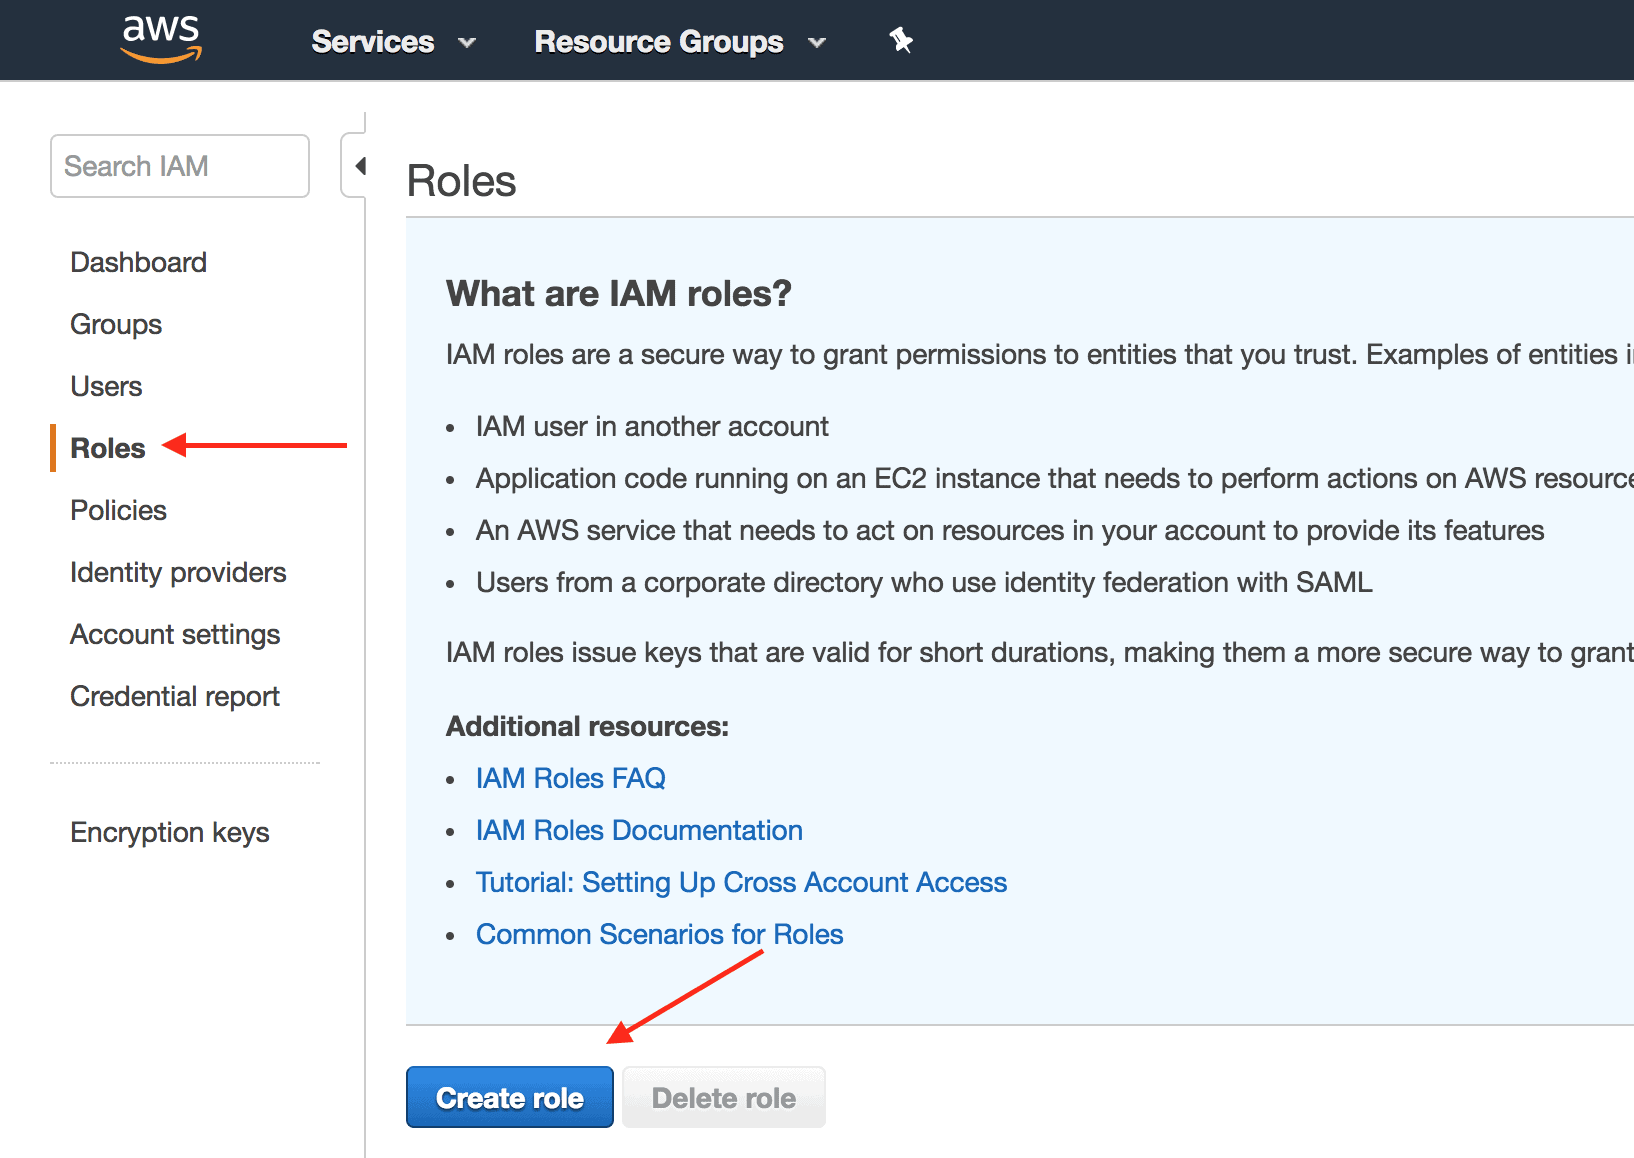Click the pin shortcut icon in header
This screenshot has height=1158, width=1634.
(901, 41)
